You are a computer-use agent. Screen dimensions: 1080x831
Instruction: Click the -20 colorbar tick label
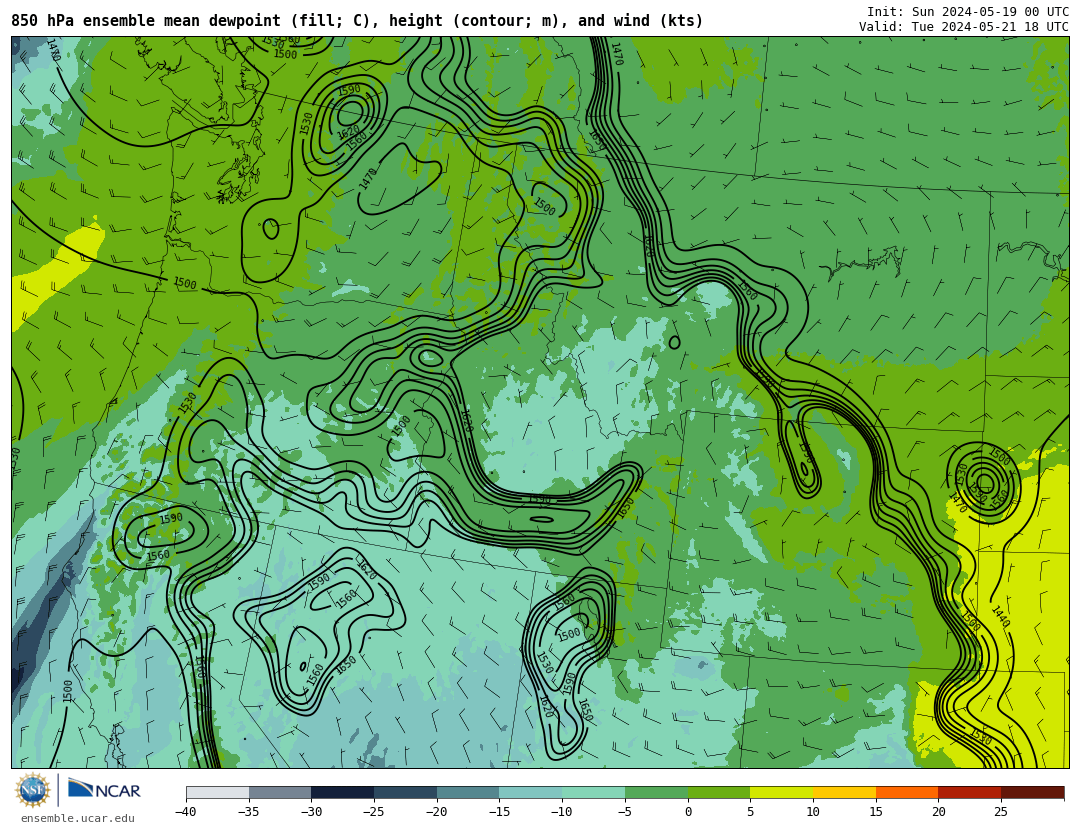tap(436, 812)
